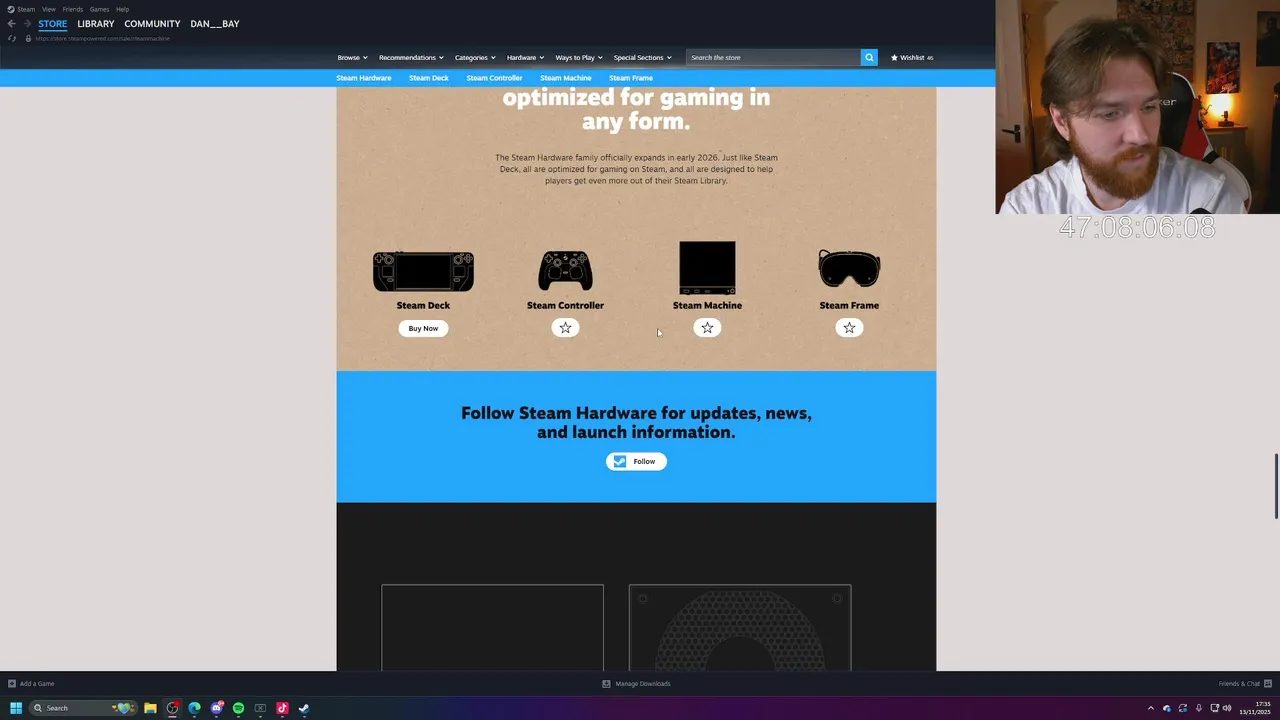Click the Steam Frame headset icon
Image resolution: width=1280 pixels, height=720 pixels.
coord(849,268)
